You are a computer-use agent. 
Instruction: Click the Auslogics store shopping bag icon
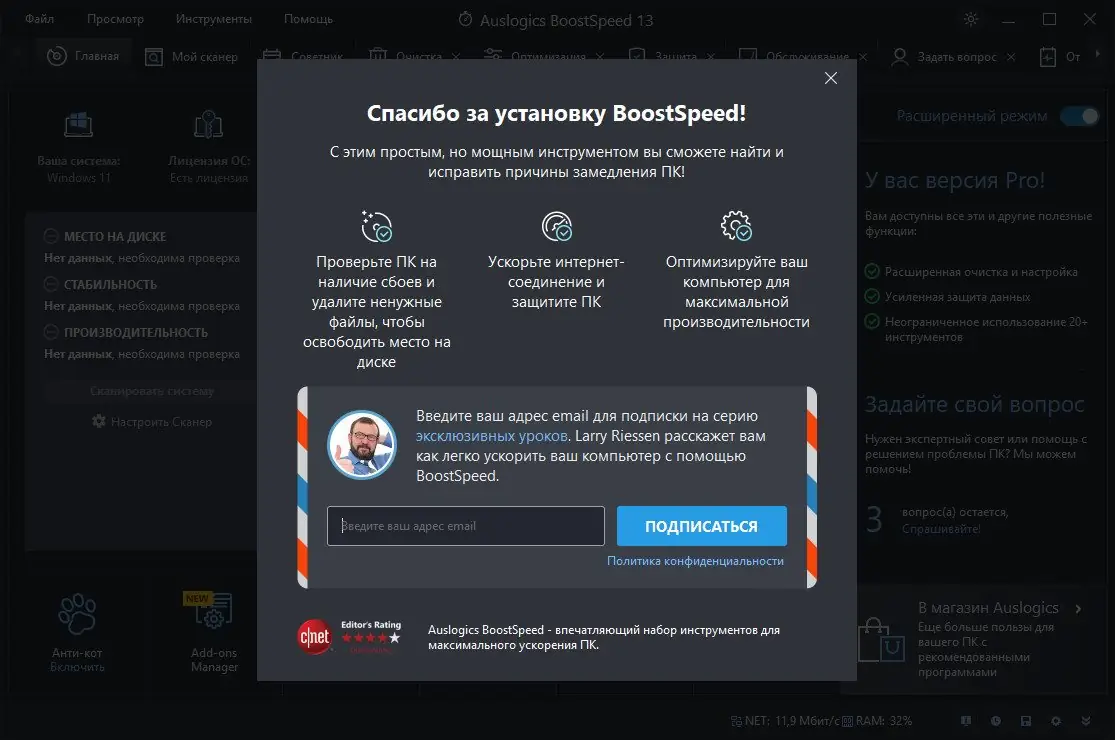pyautogui.click(x=882, y=640)
